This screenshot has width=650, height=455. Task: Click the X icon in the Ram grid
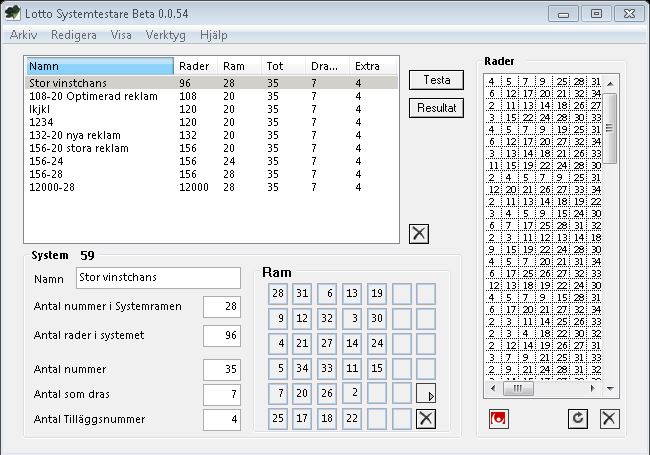[x=426, y=418]
